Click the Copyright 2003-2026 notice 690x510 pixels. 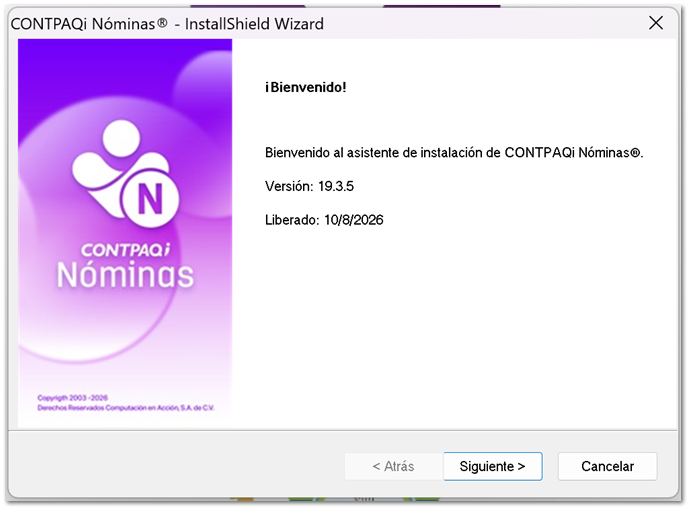coord(73,398)
